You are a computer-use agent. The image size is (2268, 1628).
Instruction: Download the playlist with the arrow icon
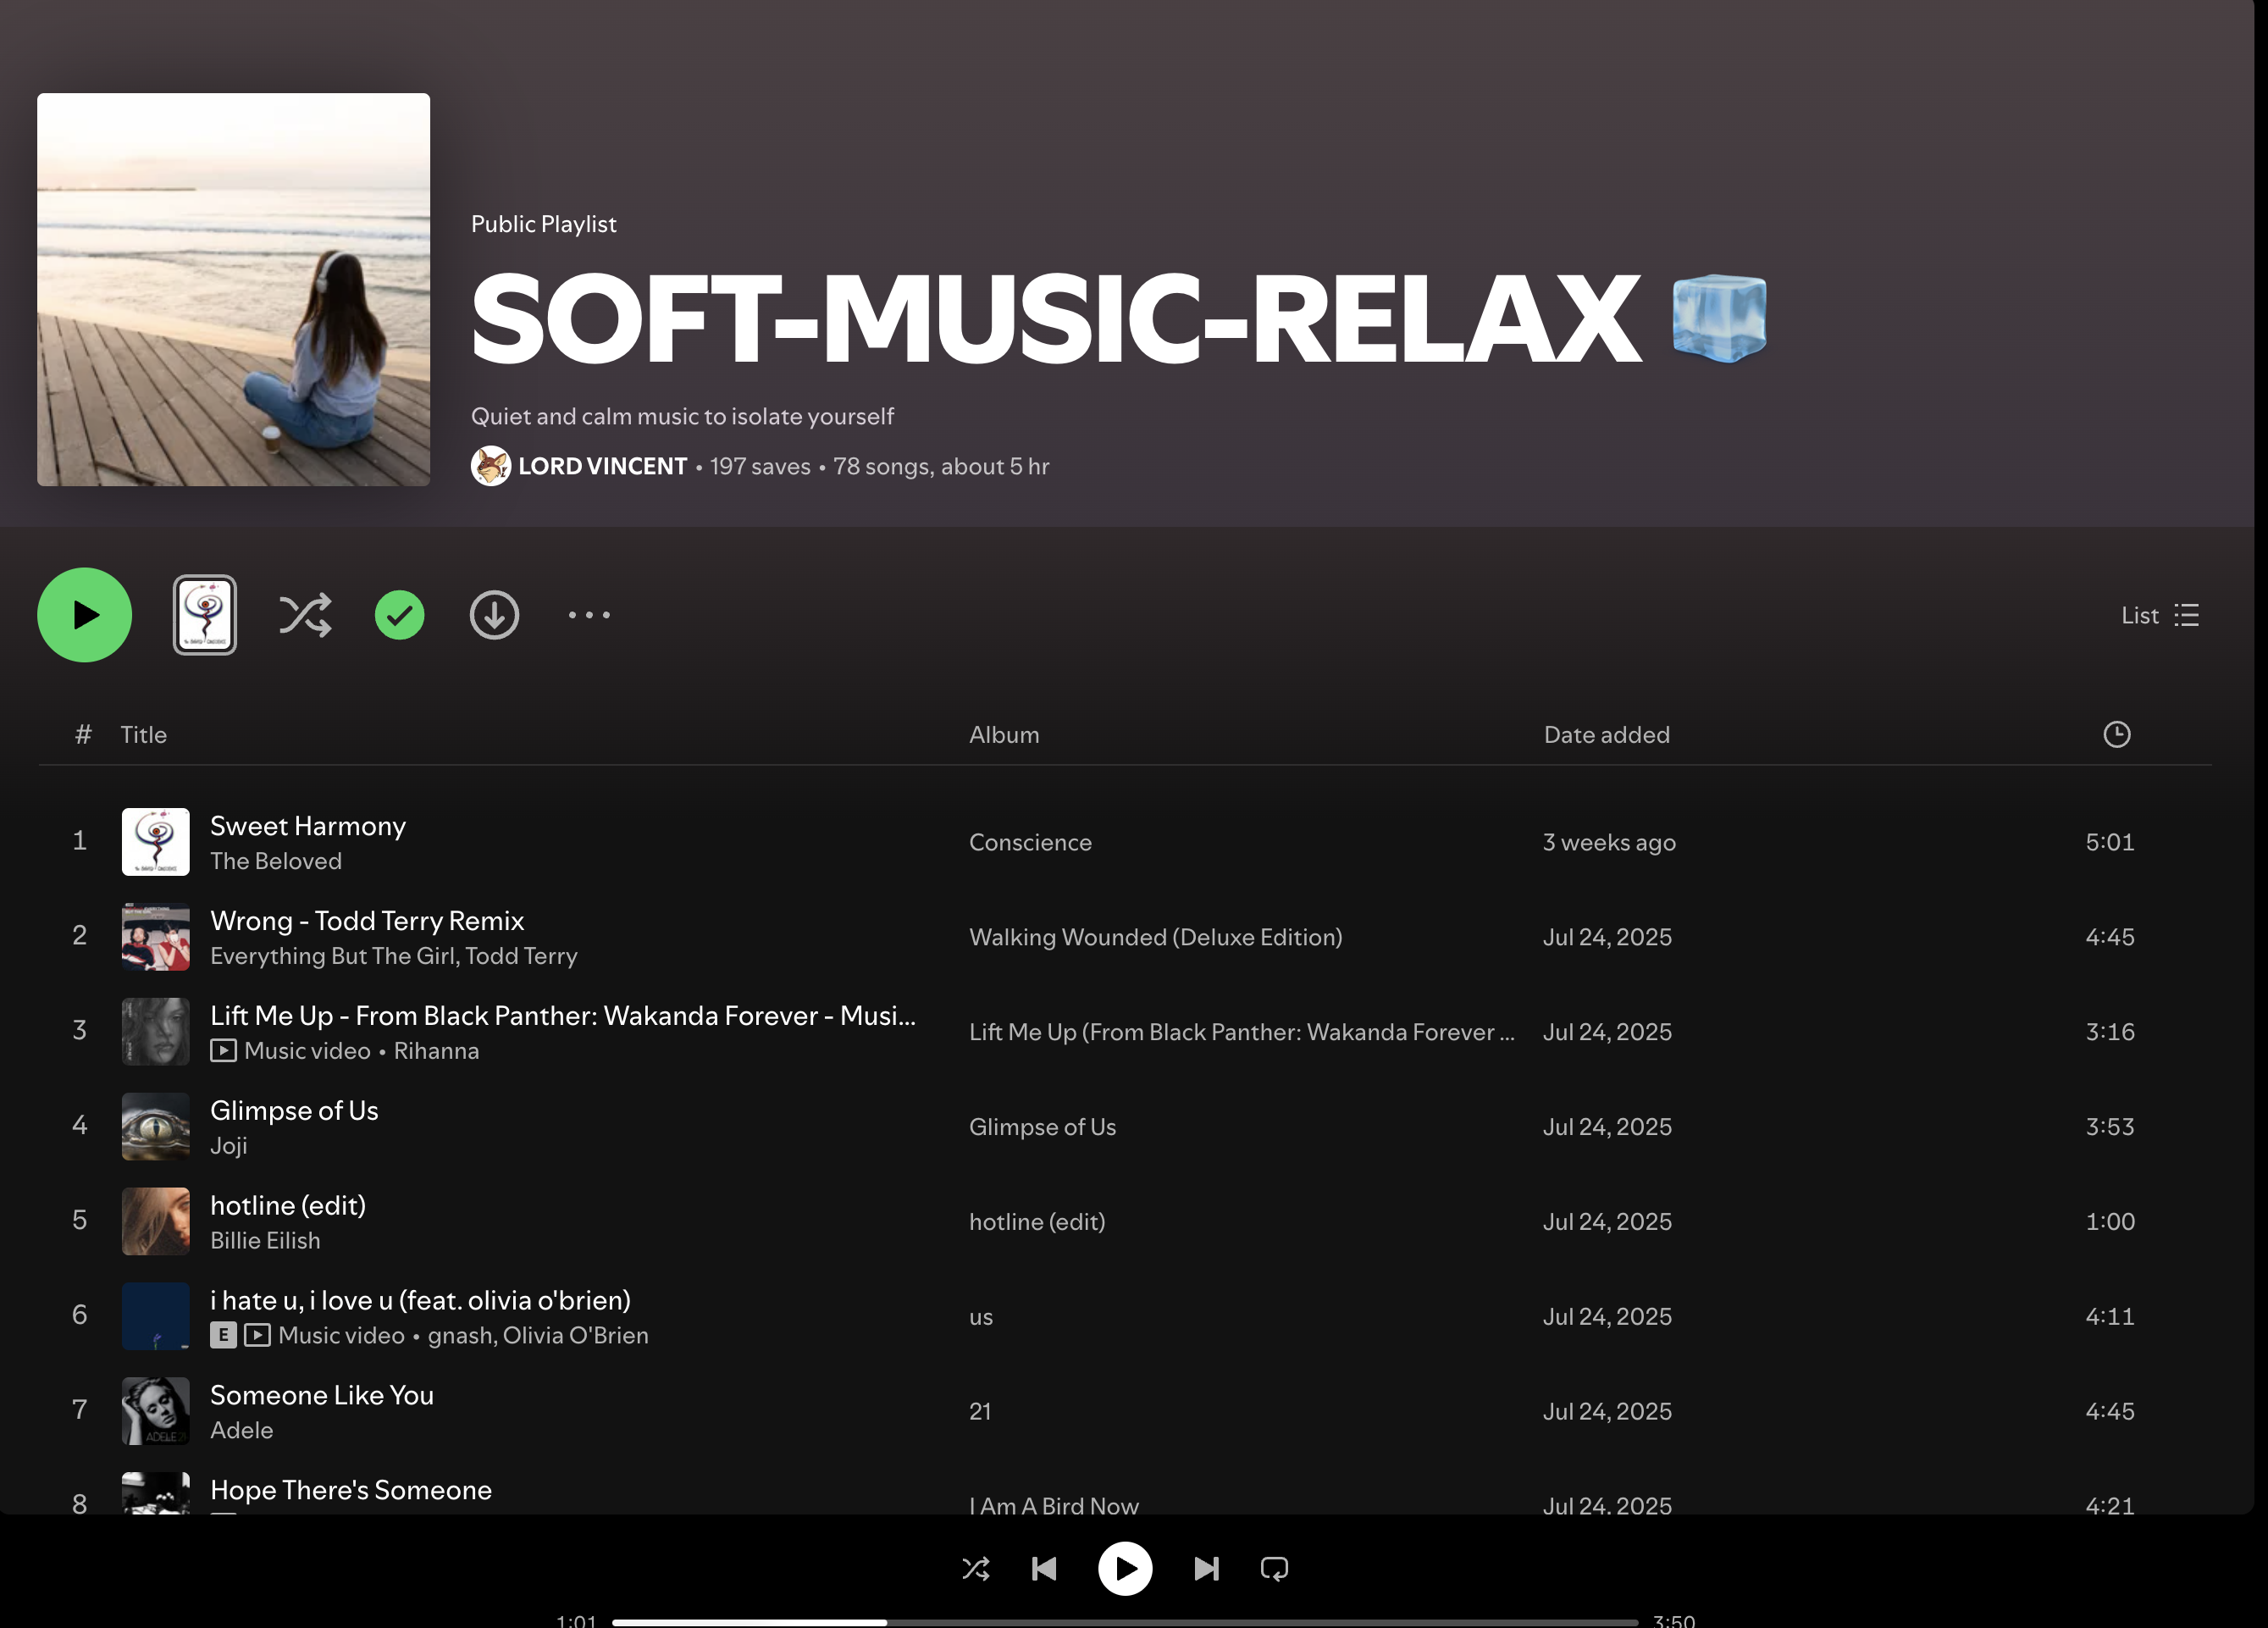(494, 615)
